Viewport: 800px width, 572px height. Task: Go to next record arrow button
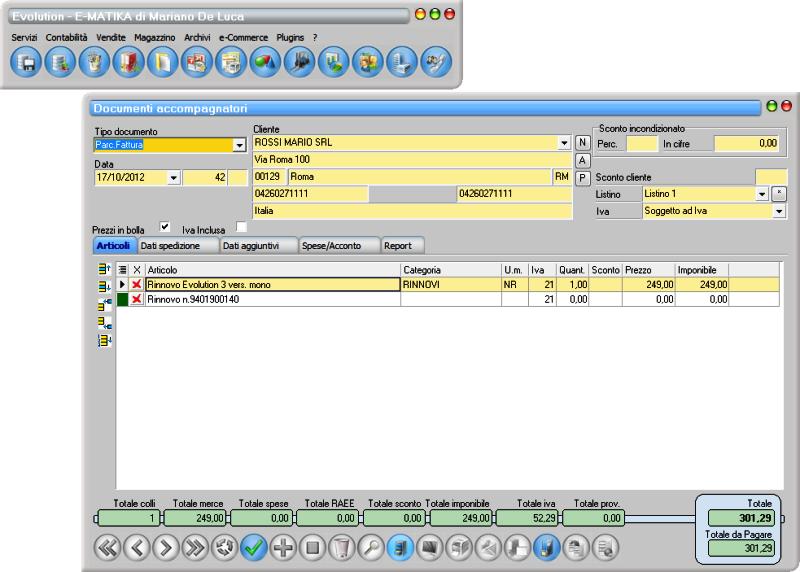pos(166,548)
